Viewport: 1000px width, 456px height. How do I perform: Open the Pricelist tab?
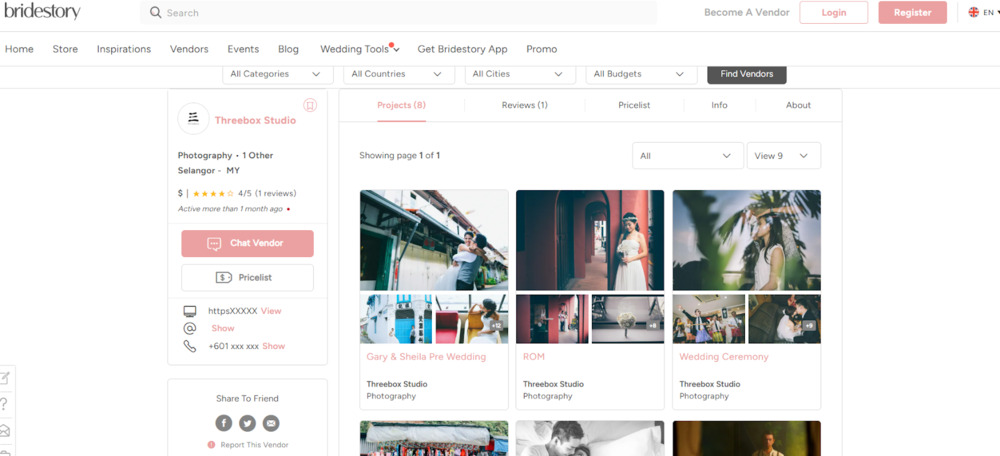click(x=634, y=105)
